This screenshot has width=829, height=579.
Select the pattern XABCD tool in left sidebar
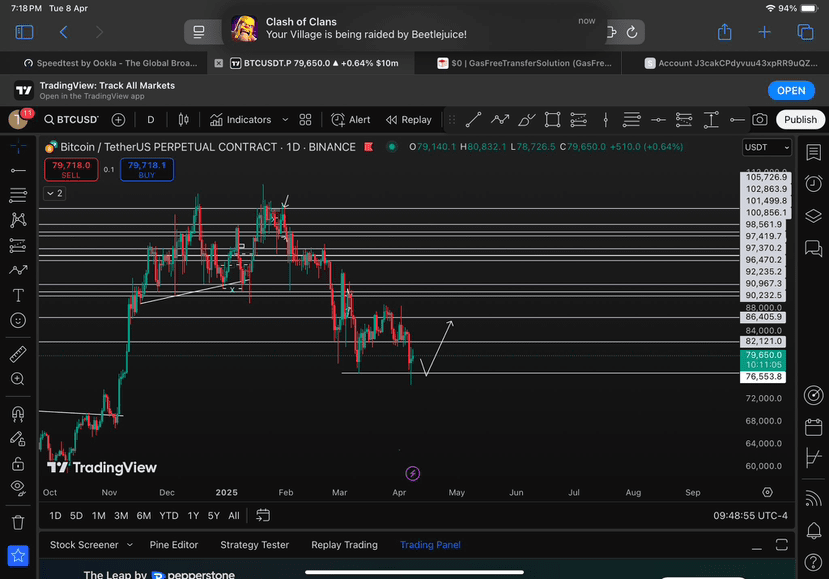tap(18, 220)
